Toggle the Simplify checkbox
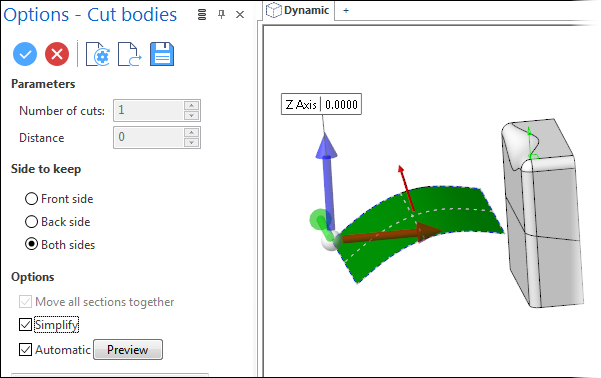 pos(25,325)
